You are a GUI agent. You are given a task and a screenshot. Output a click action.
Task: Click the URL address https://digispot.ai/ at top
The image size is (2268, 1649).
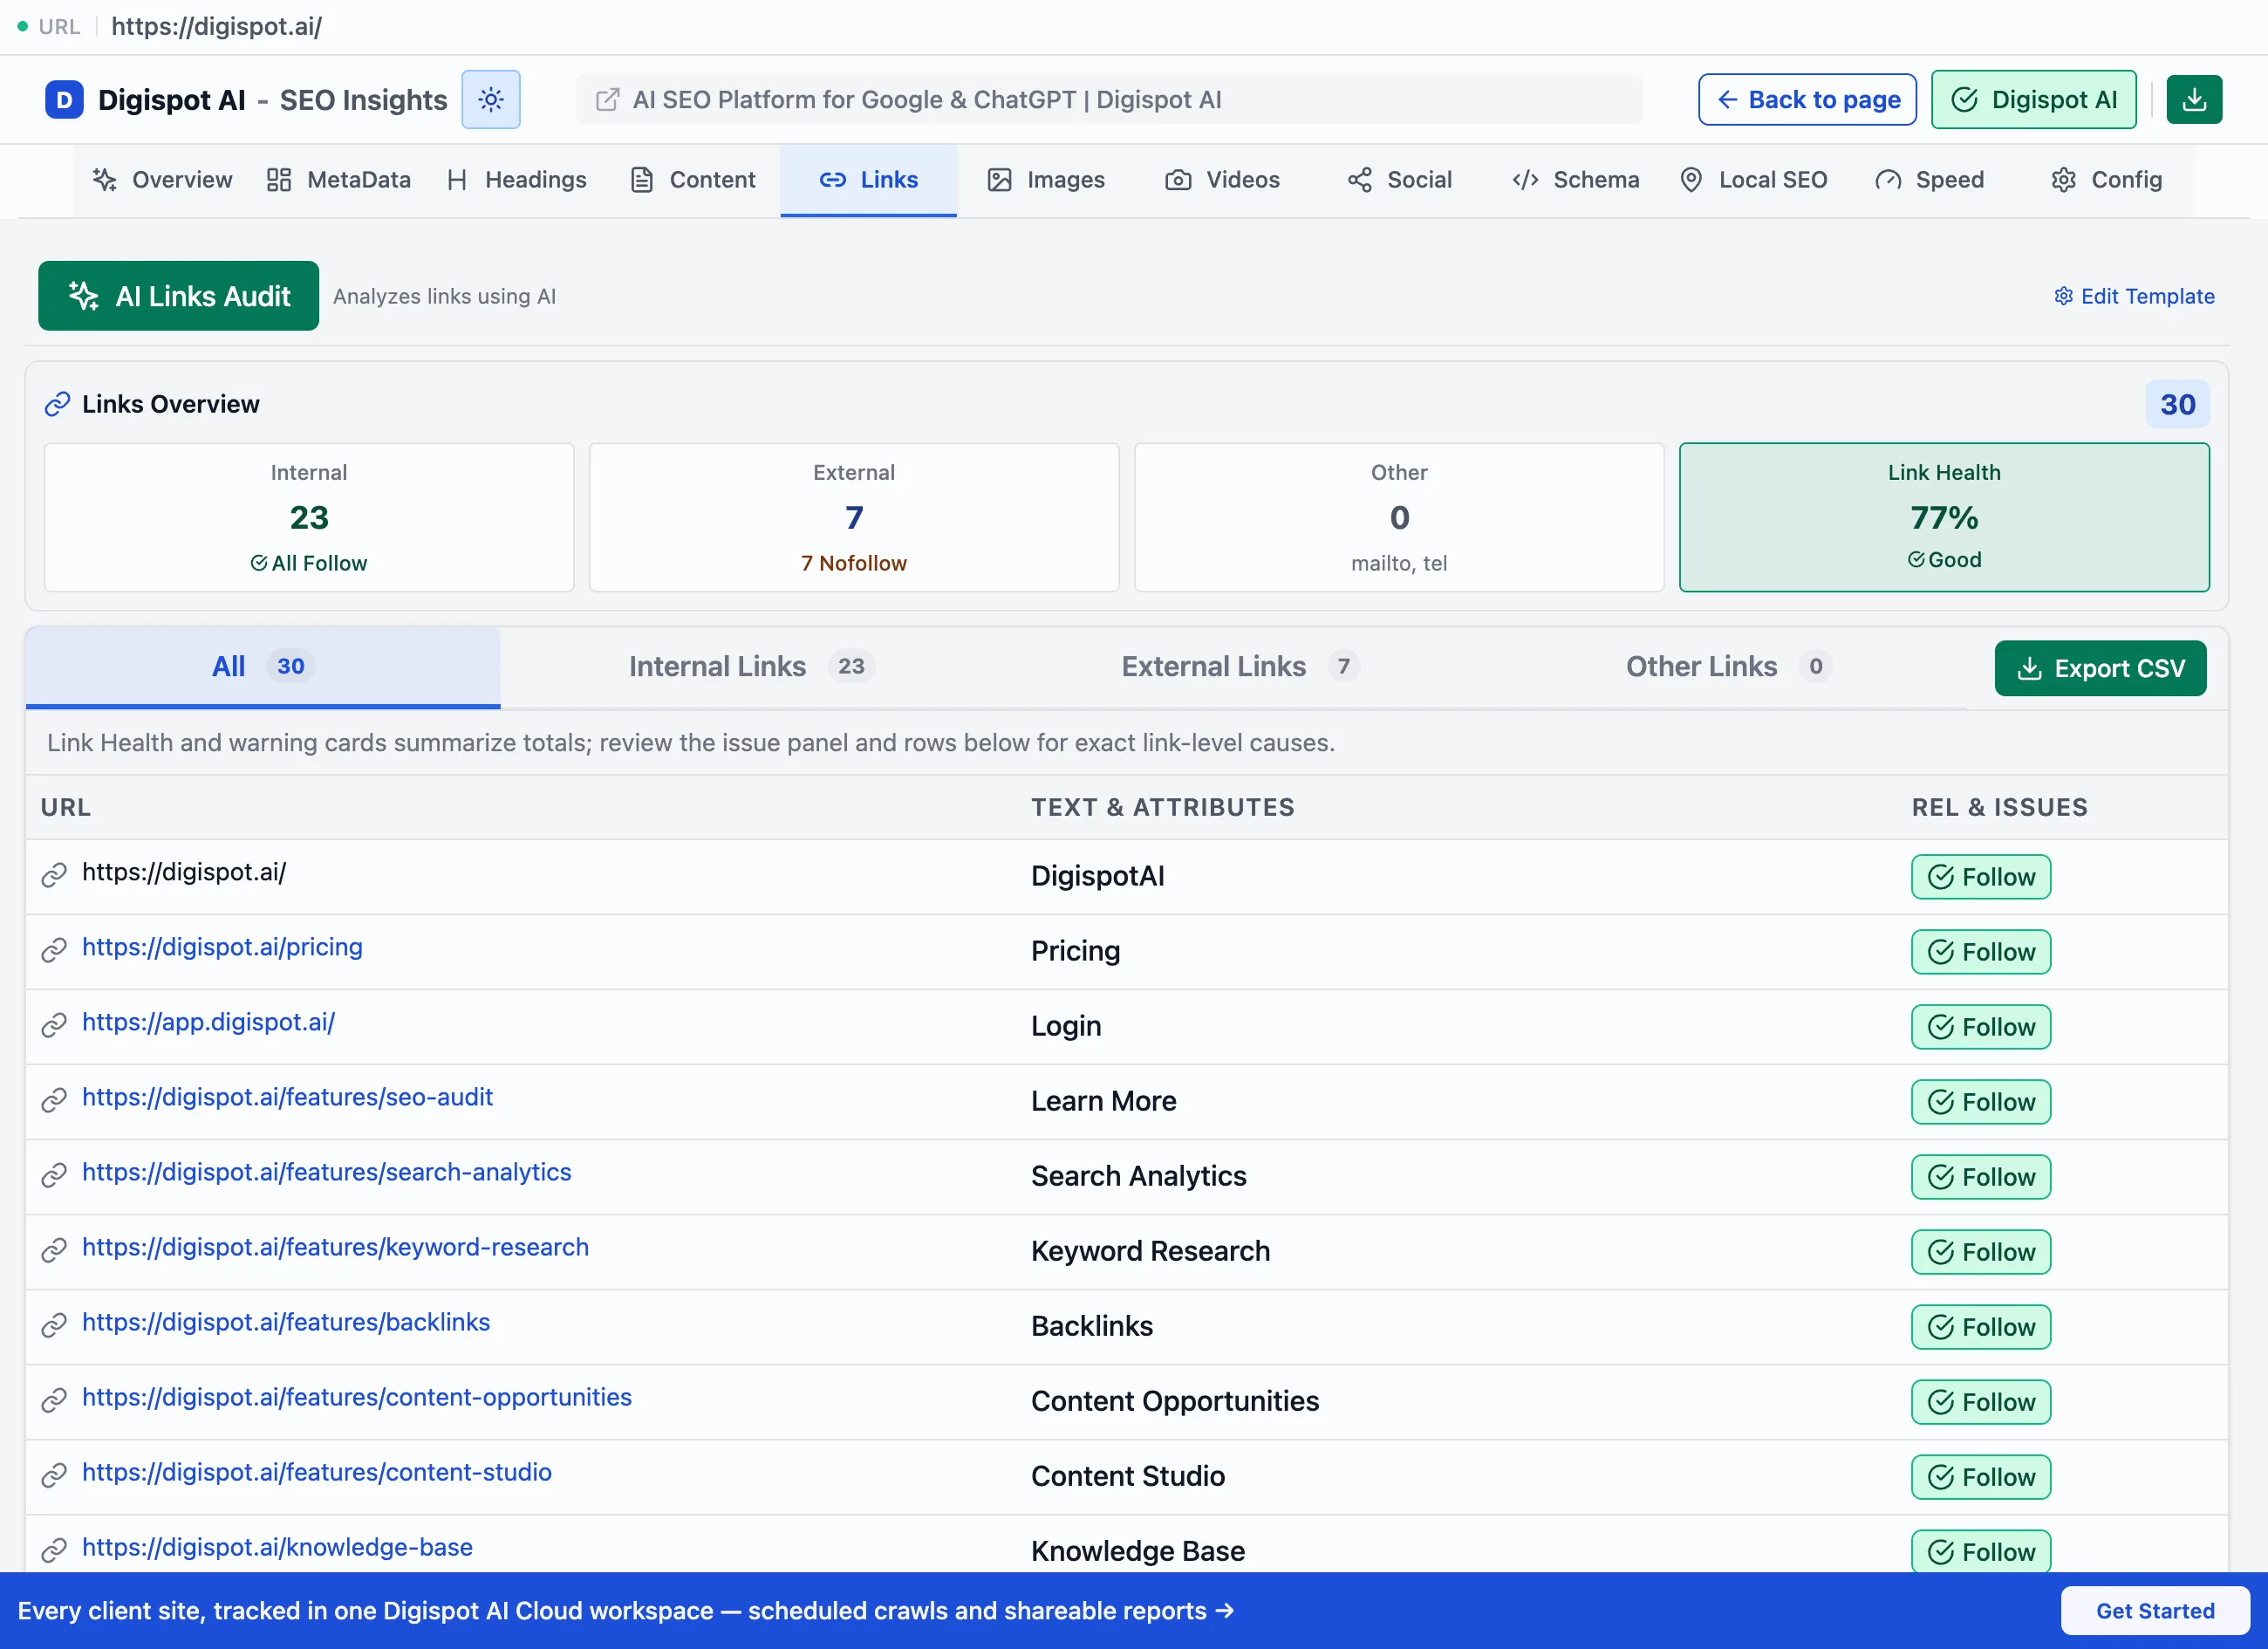tap(216, 27)
